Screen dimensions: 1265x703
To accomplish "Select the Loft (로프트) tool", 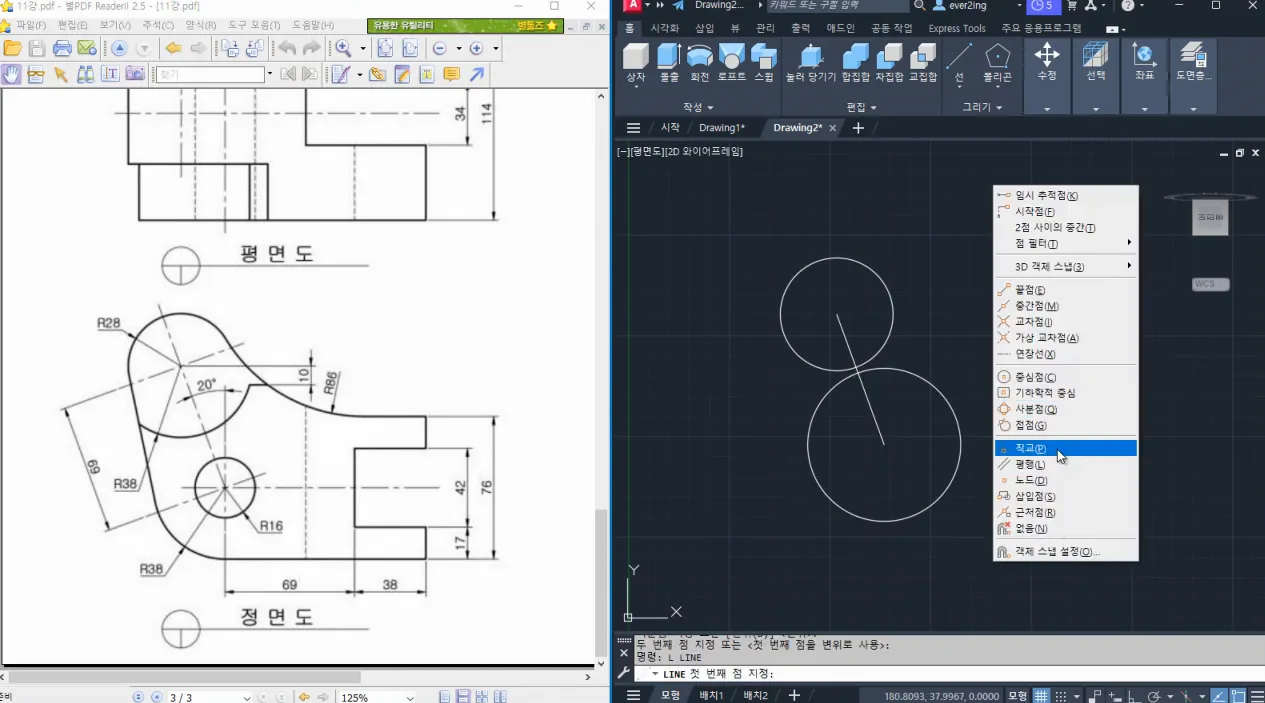I will coord(732,62).
